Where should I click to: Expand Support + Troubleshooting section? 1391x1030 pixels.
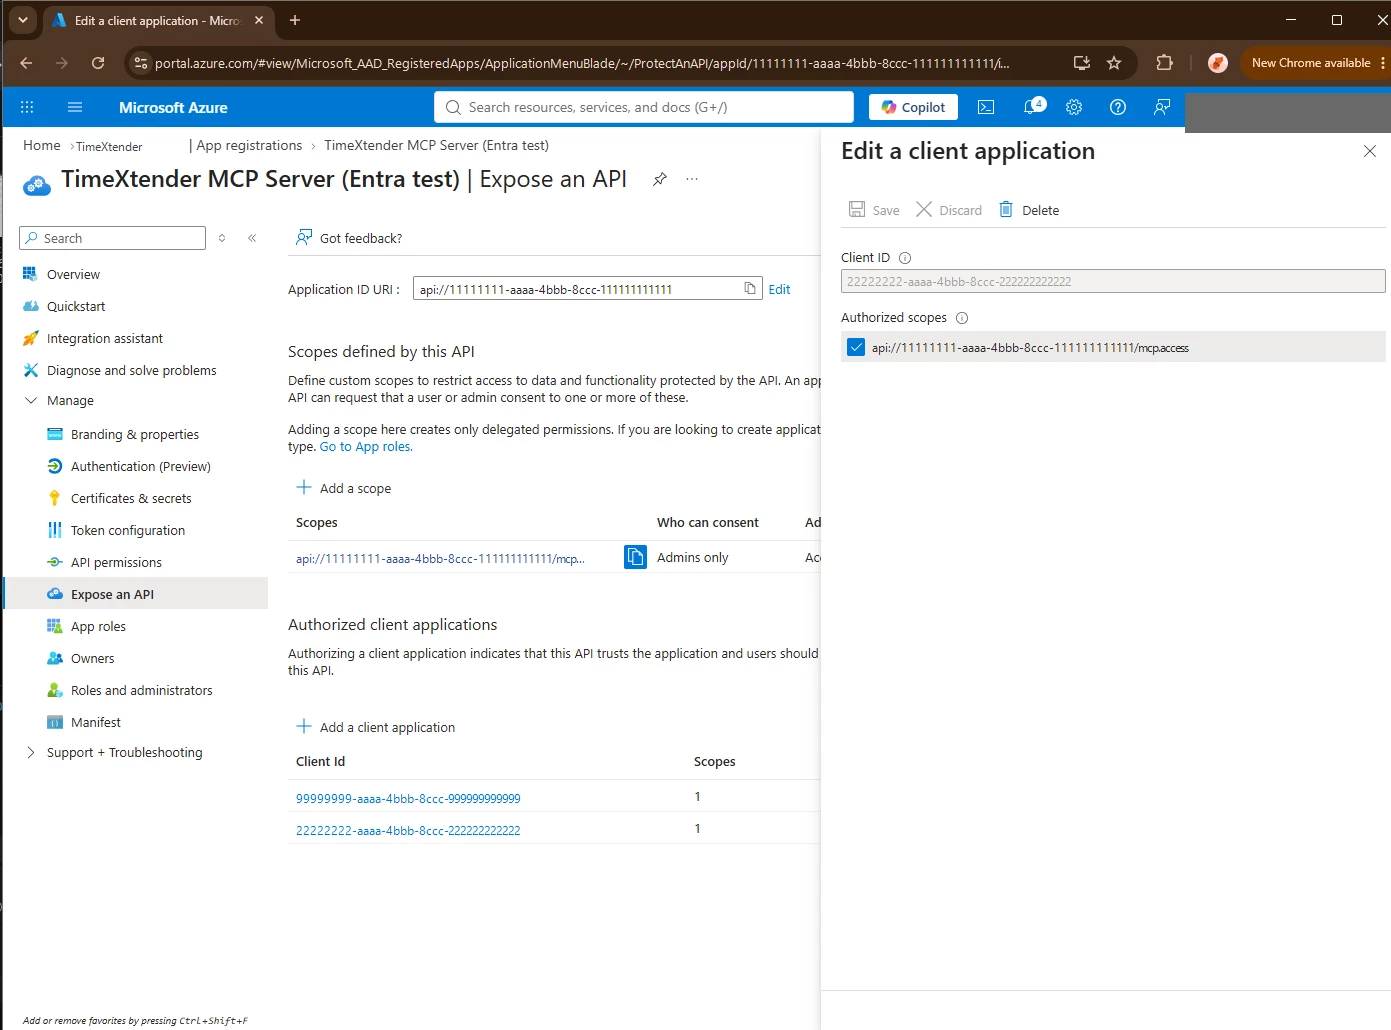click(31, 752)
